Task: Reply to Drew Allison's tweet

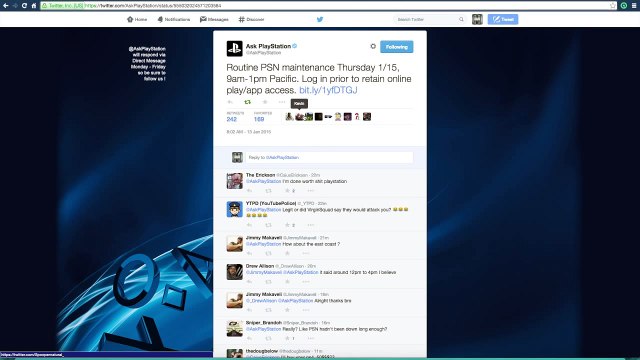Action: [249, 282]
